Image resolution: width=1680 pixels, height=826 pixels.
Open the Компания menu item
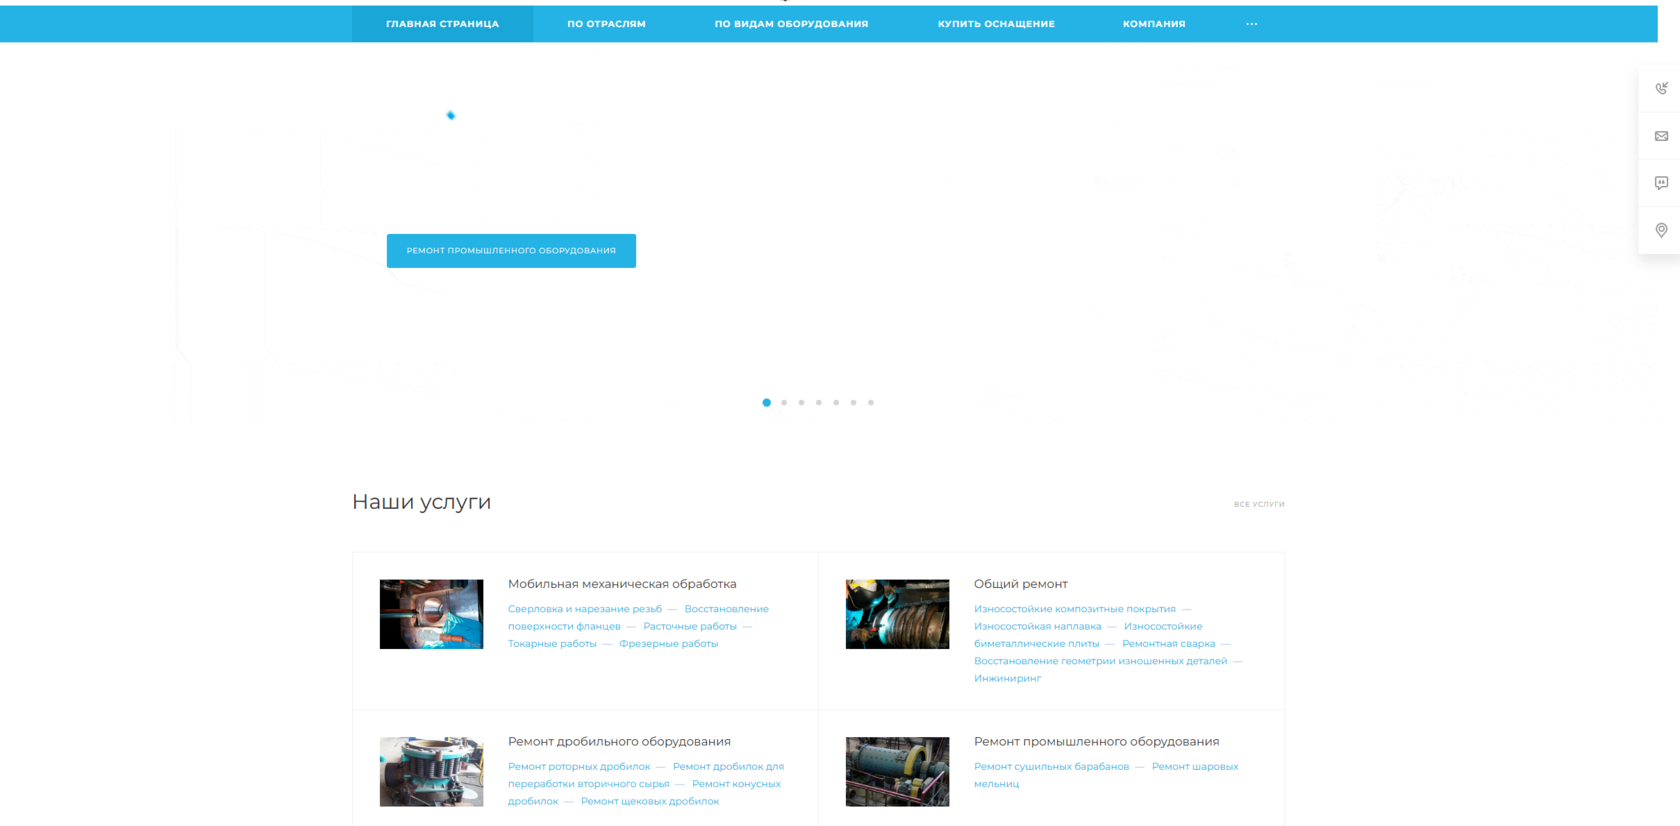click(x=1154, y=24)
